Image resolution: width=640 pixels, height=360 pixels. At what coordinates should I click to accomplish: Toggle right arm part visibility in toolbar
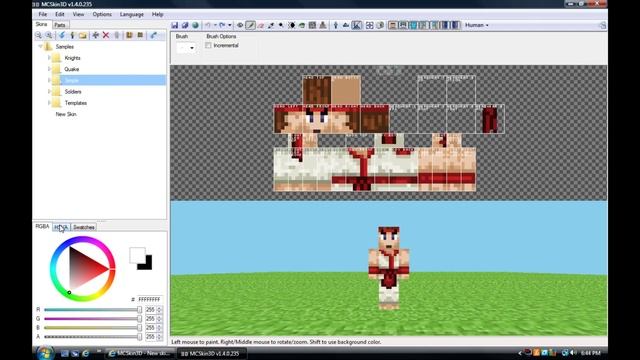pyautogui.click(x=434, y=25)
